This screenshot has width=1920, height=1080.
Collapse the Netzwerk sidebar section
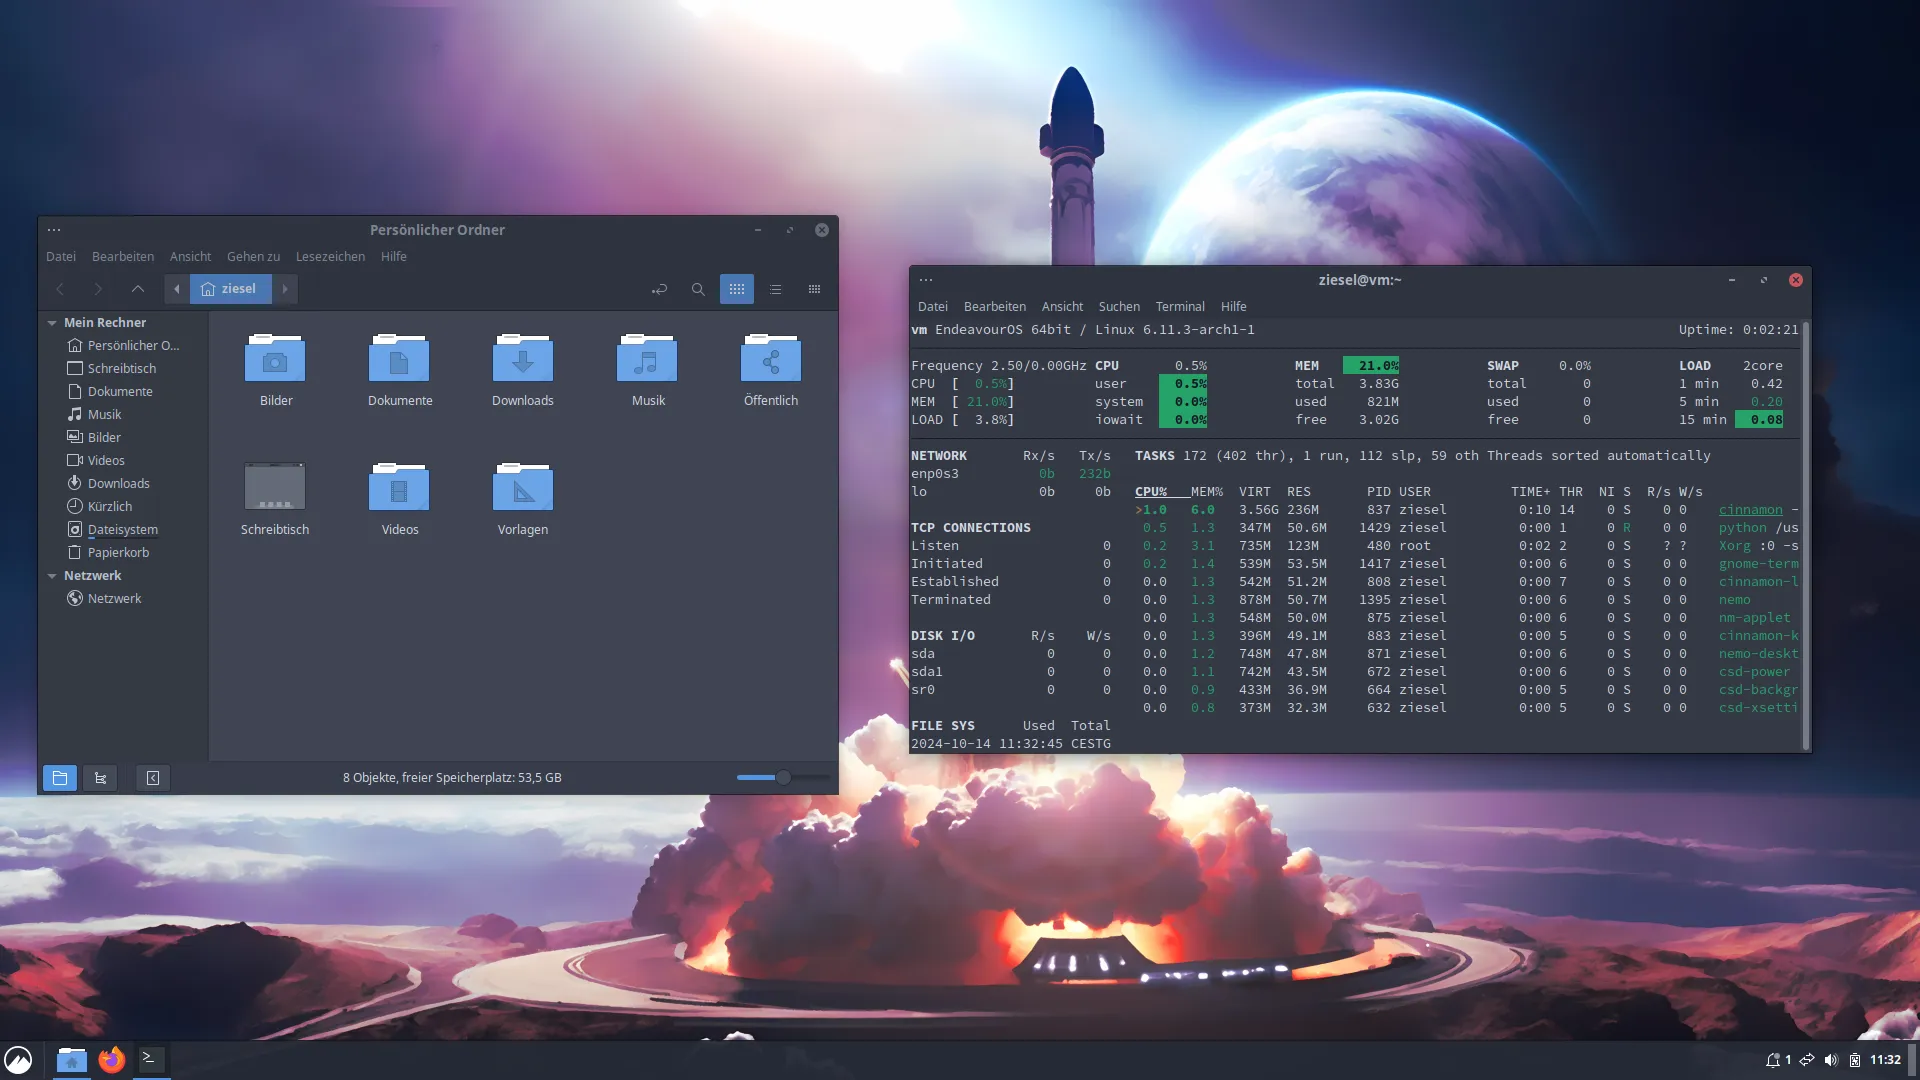point(52,576)
